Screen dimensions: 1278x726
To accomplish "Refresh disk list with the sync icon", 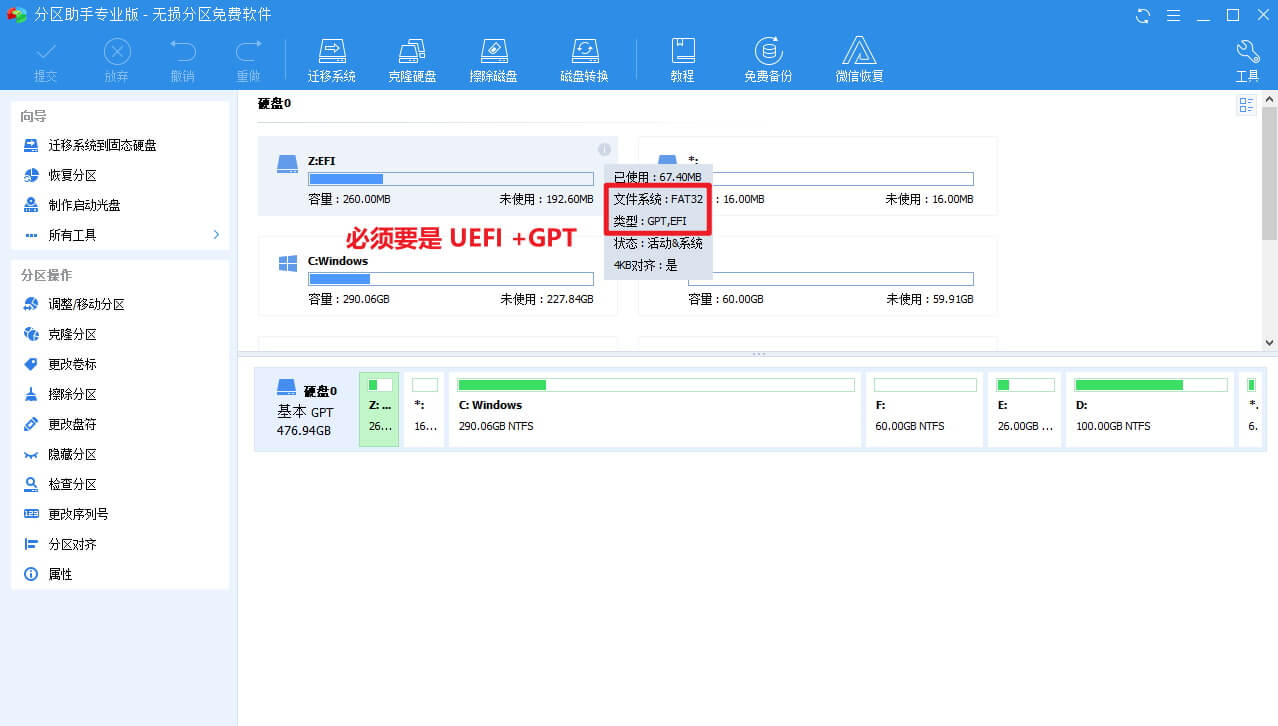I will (1141, 16).
